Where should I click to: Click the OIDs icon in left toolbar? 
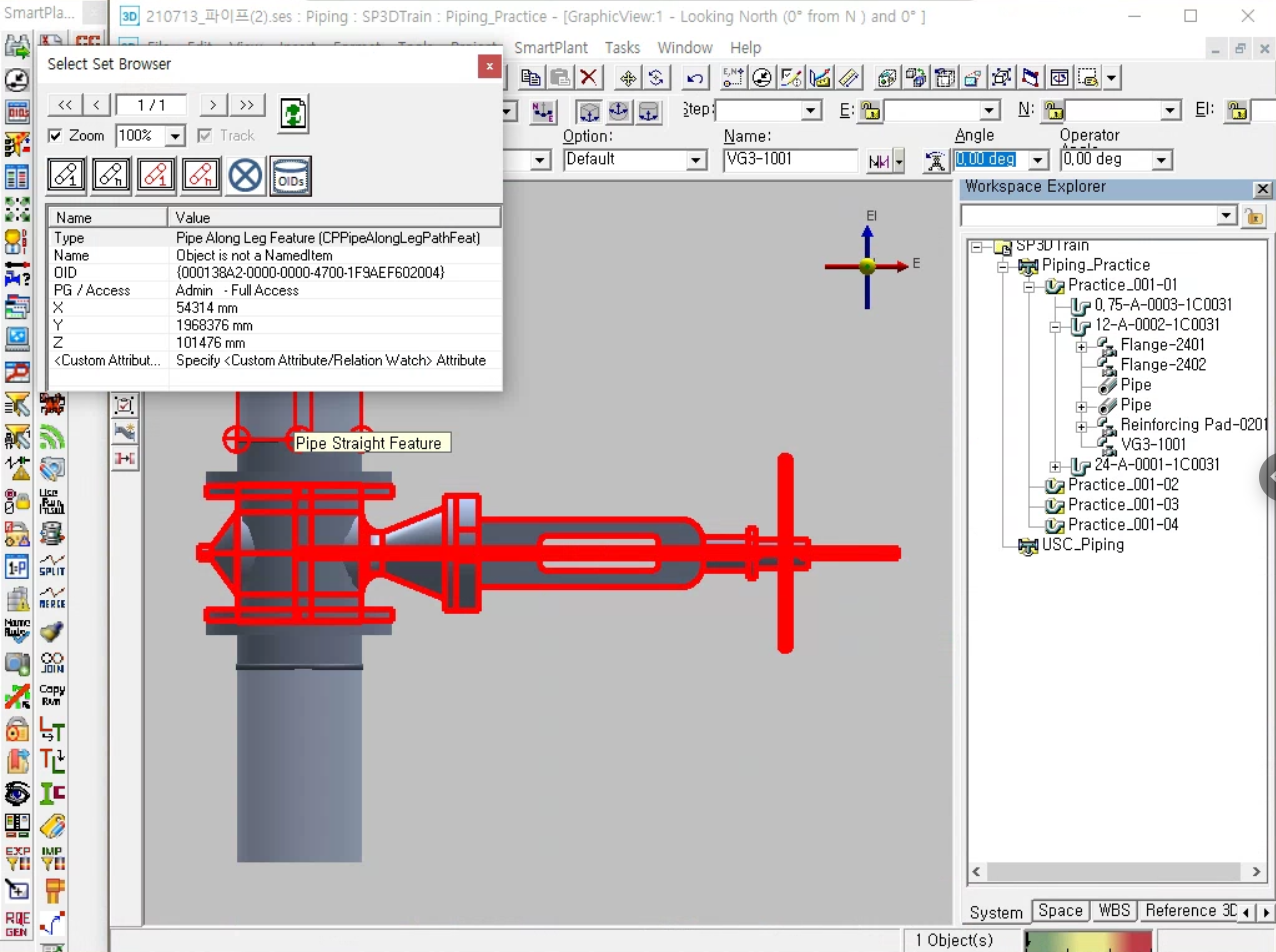(x=17, y=113)
